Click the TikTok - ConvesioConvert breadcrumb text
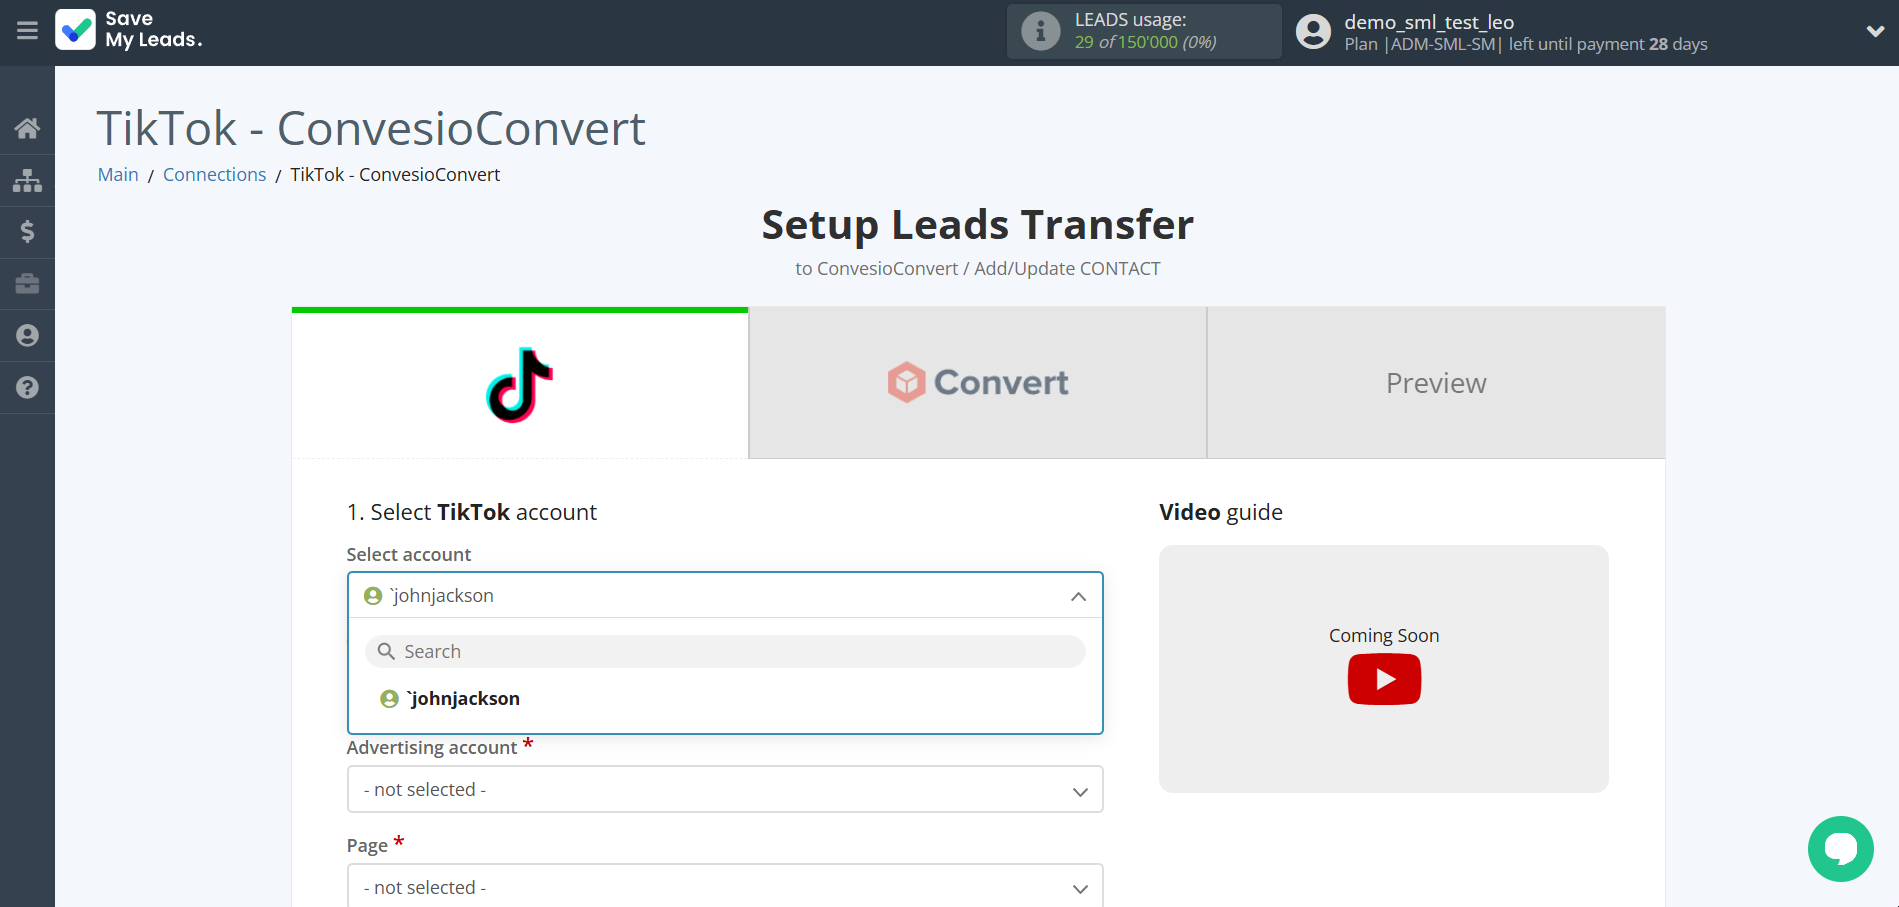 395,174
